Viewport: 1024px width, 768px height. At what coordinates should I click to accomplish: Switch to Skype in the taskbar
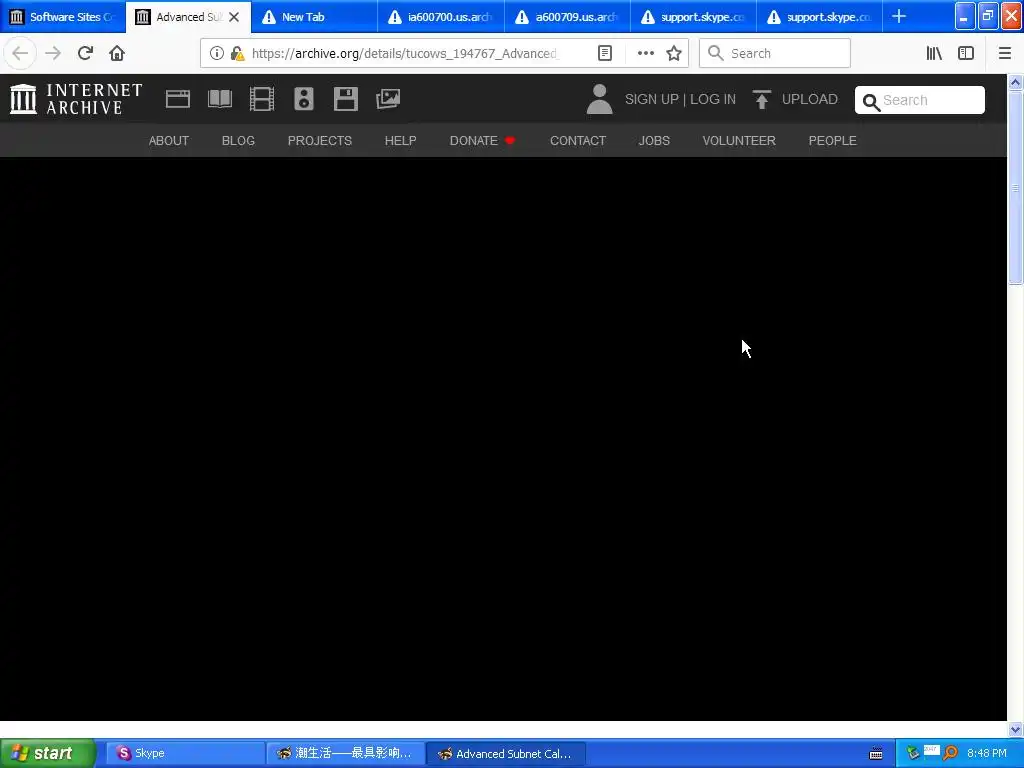click(x=185, y=753)
